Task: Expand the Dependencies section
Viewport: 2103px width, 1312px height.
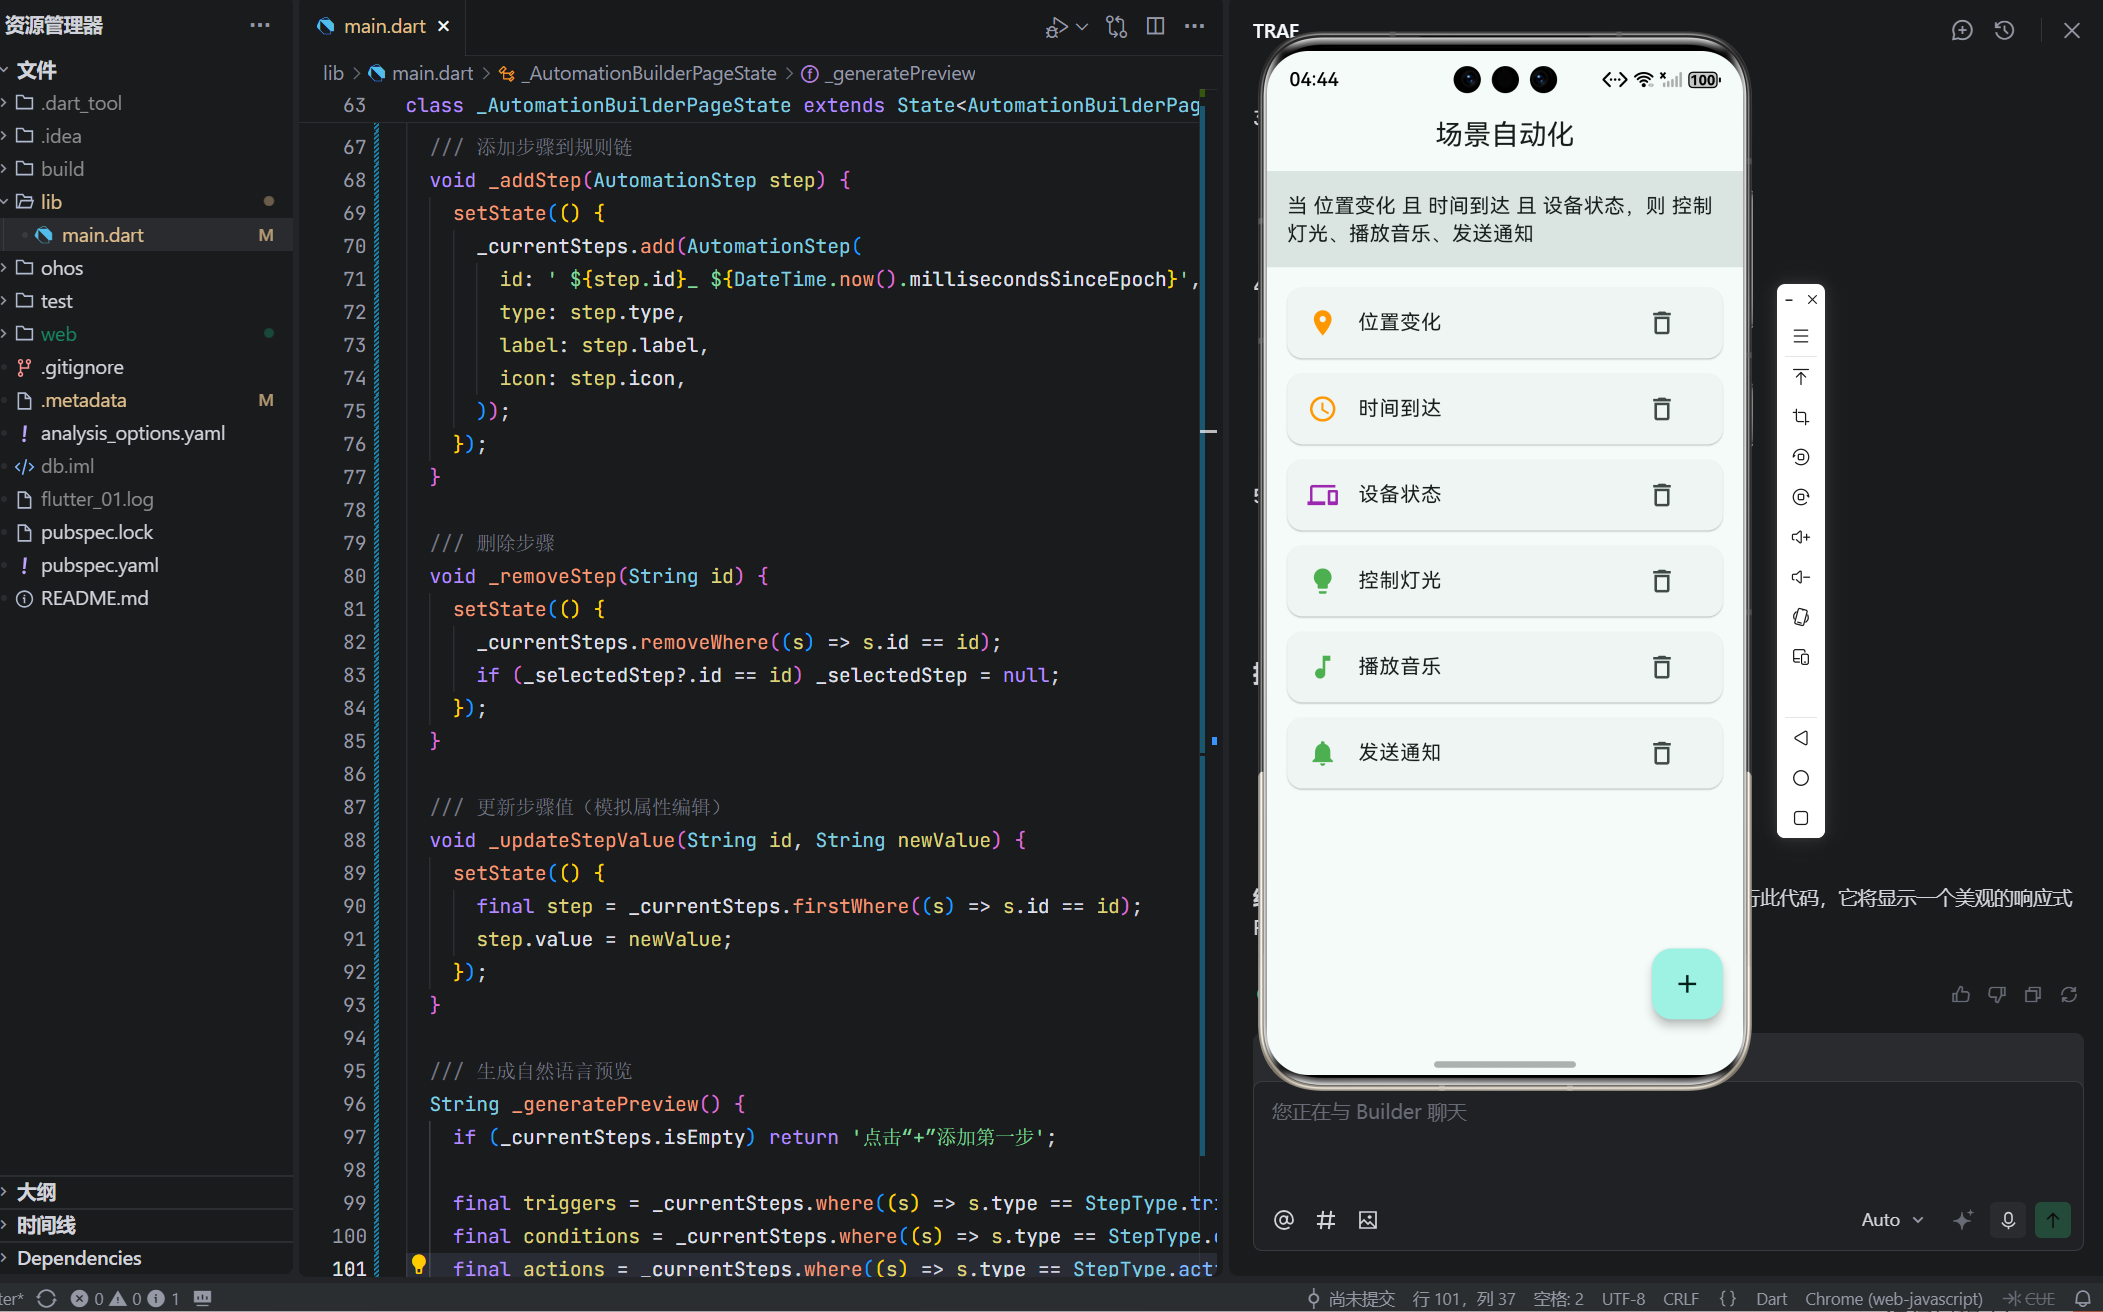Action: tap(79, 1258)
